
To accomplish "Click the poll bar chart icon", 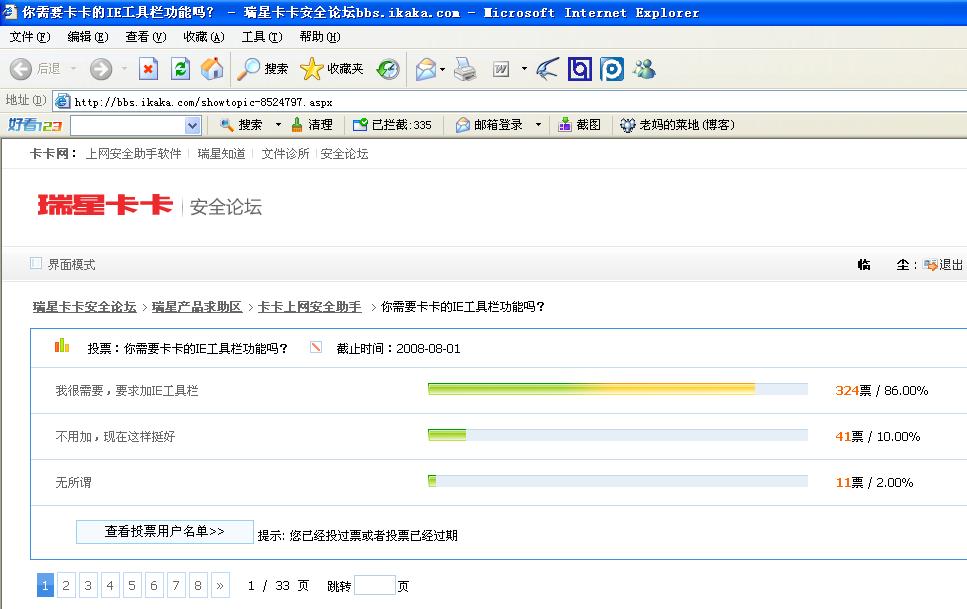I will (62, 346).
